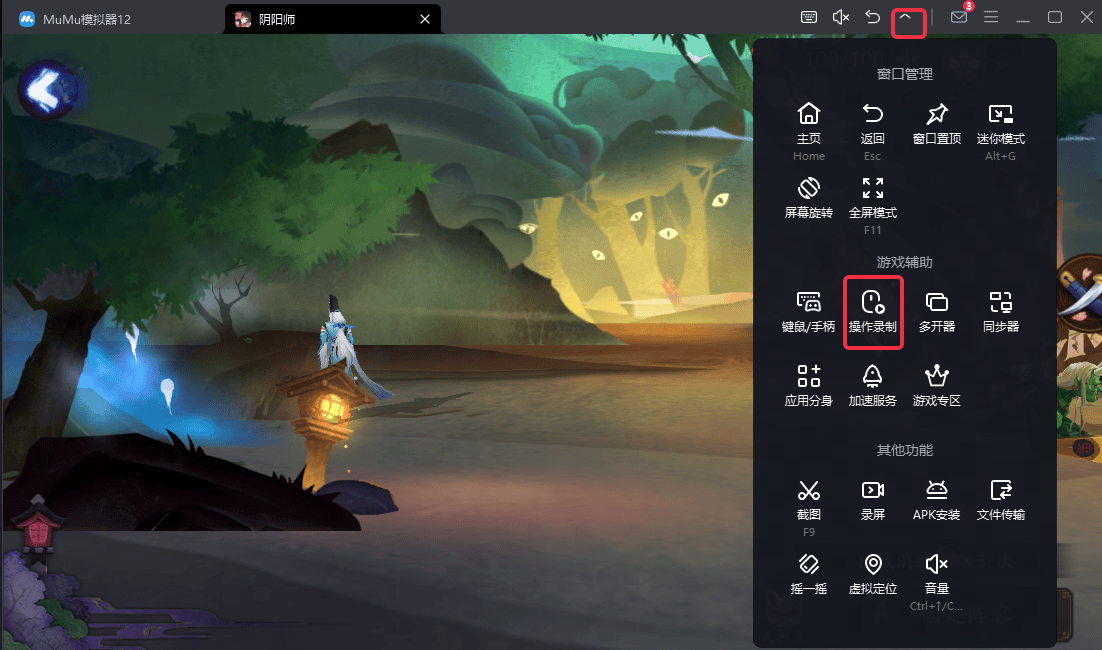Image resolution: width=1102 pixels, height=650 pixels.
Task: Open 虚拟定位 virtual location
Action: click(873, 573)
